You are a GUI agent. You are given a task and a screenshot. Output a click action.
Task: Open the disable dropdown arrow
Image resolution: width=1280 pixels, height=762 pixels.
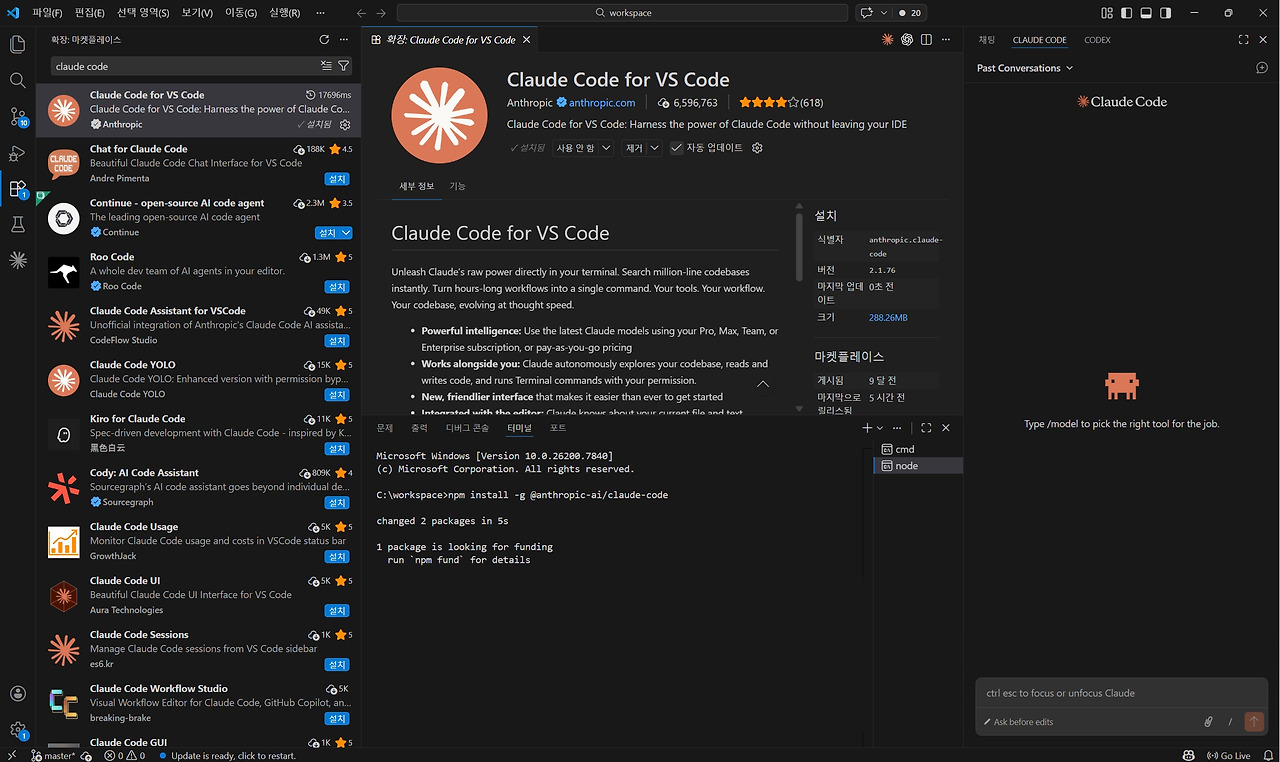click(606, 148)
